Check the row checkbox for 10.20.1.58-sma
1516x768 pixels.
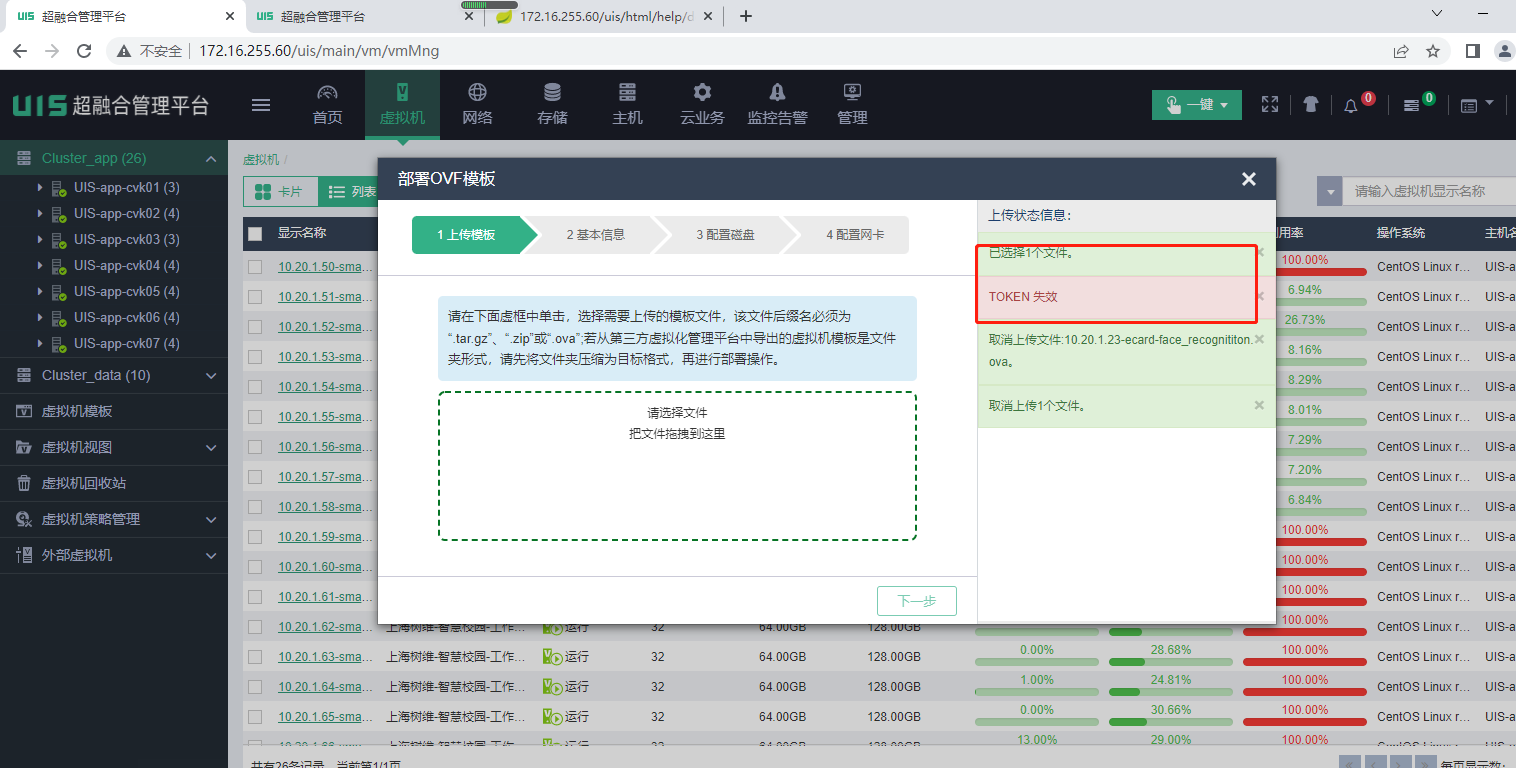click(255, 507)
